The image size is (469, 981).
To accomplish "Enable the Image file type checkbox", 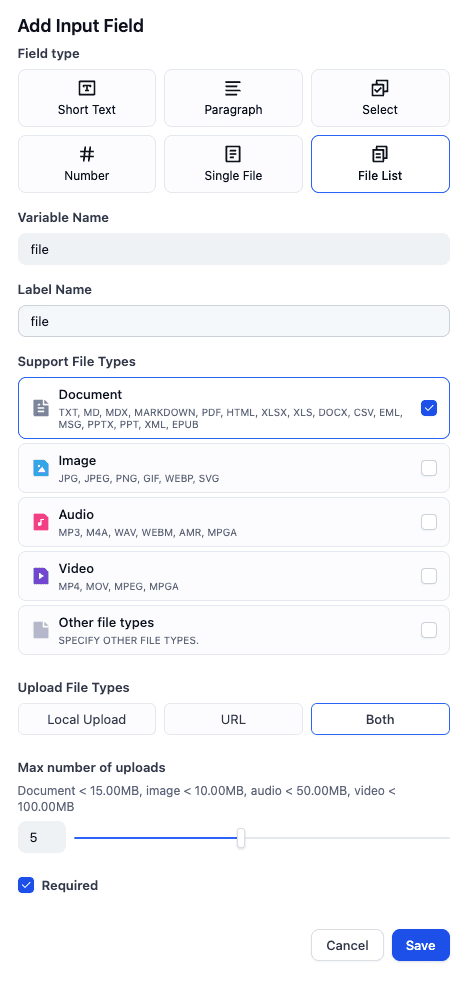I will click(x=429, y=468).
